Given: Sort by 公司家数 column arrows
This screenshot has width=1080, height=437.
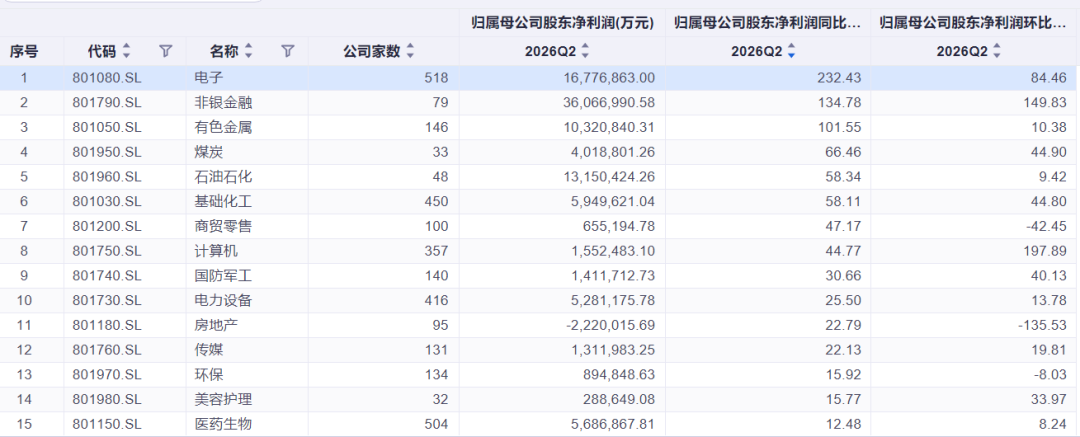Looking at the screenshot, I should pos(411,50).
